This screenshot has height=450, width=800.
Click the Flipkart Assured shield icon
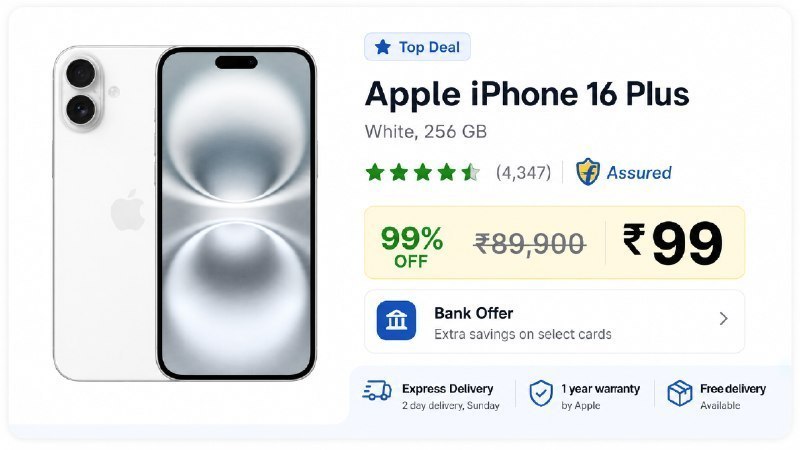click(588, 171)
